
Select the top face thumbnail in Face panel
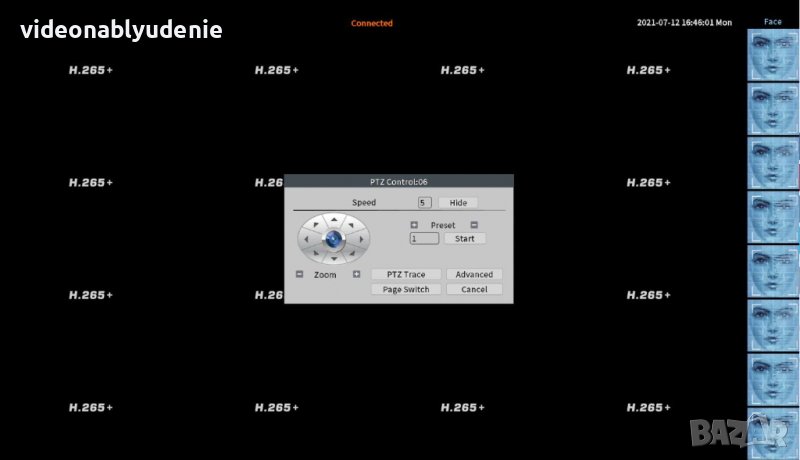click(773, 55)
